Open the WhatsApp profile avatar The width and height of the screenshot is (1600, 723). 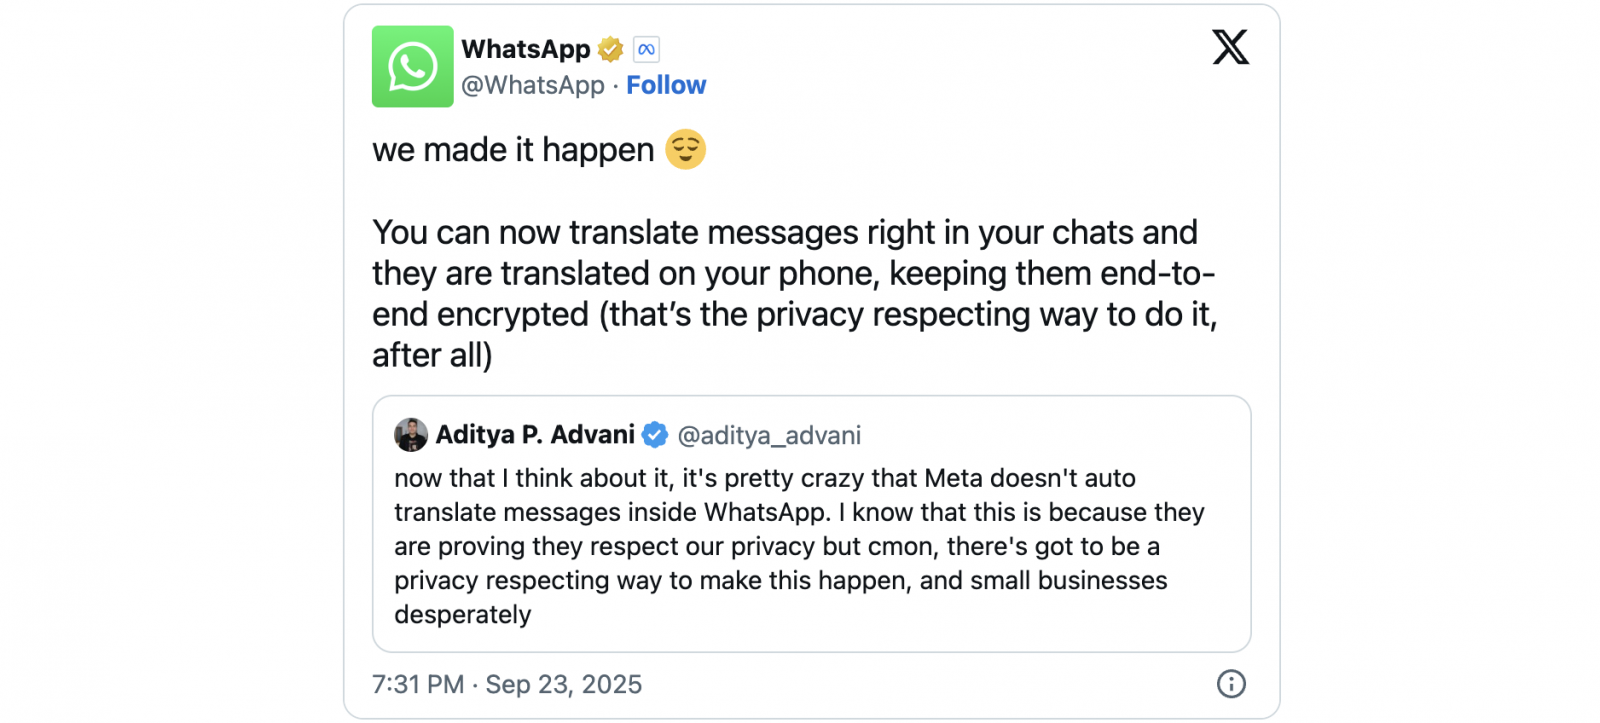coord(412,66)
